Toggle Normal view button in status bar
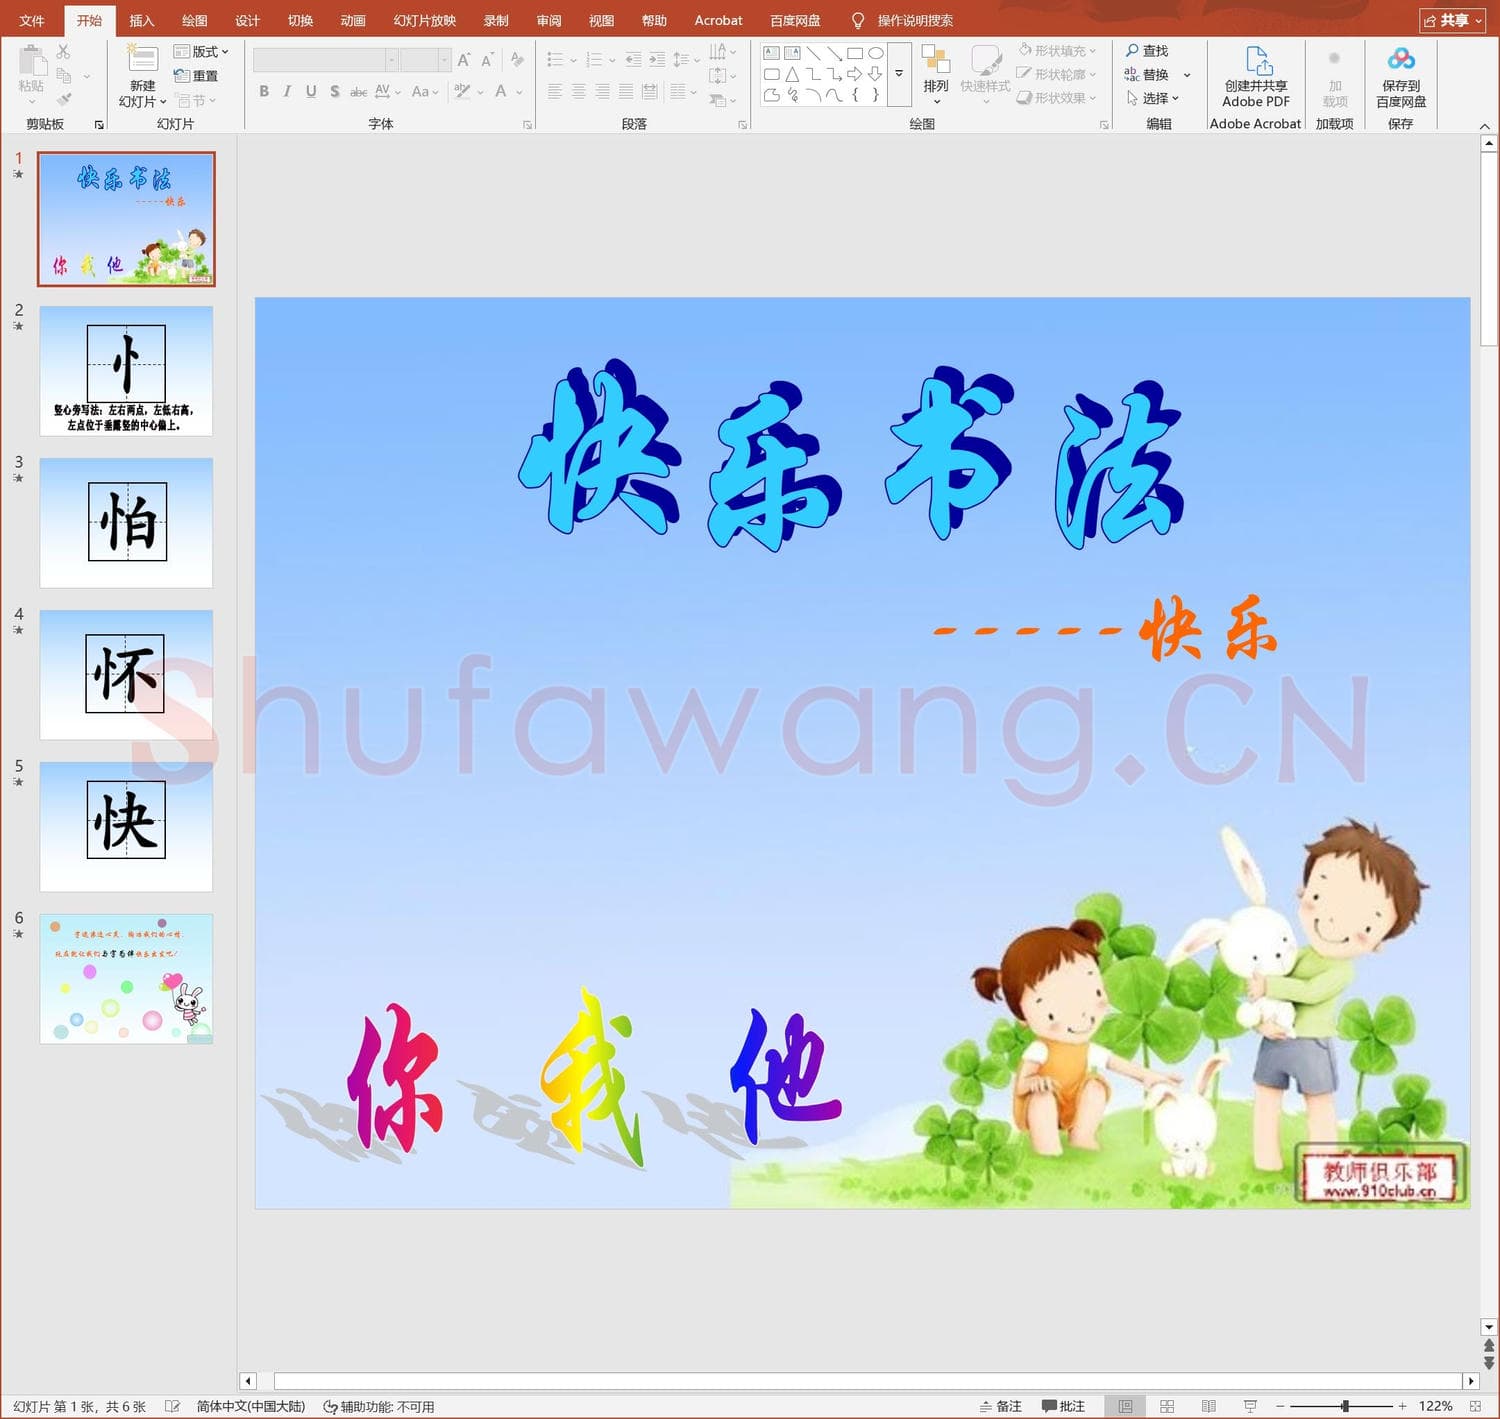This screenshot has height=1419, width=1500. 1125,1406
